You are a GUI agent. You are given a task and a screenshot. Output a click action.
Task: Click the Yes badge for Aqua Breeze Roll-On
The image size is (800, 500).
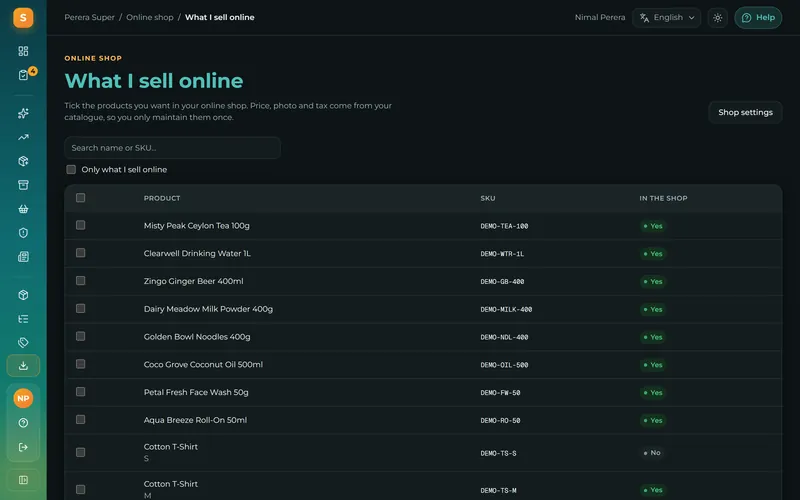[653, 420]
